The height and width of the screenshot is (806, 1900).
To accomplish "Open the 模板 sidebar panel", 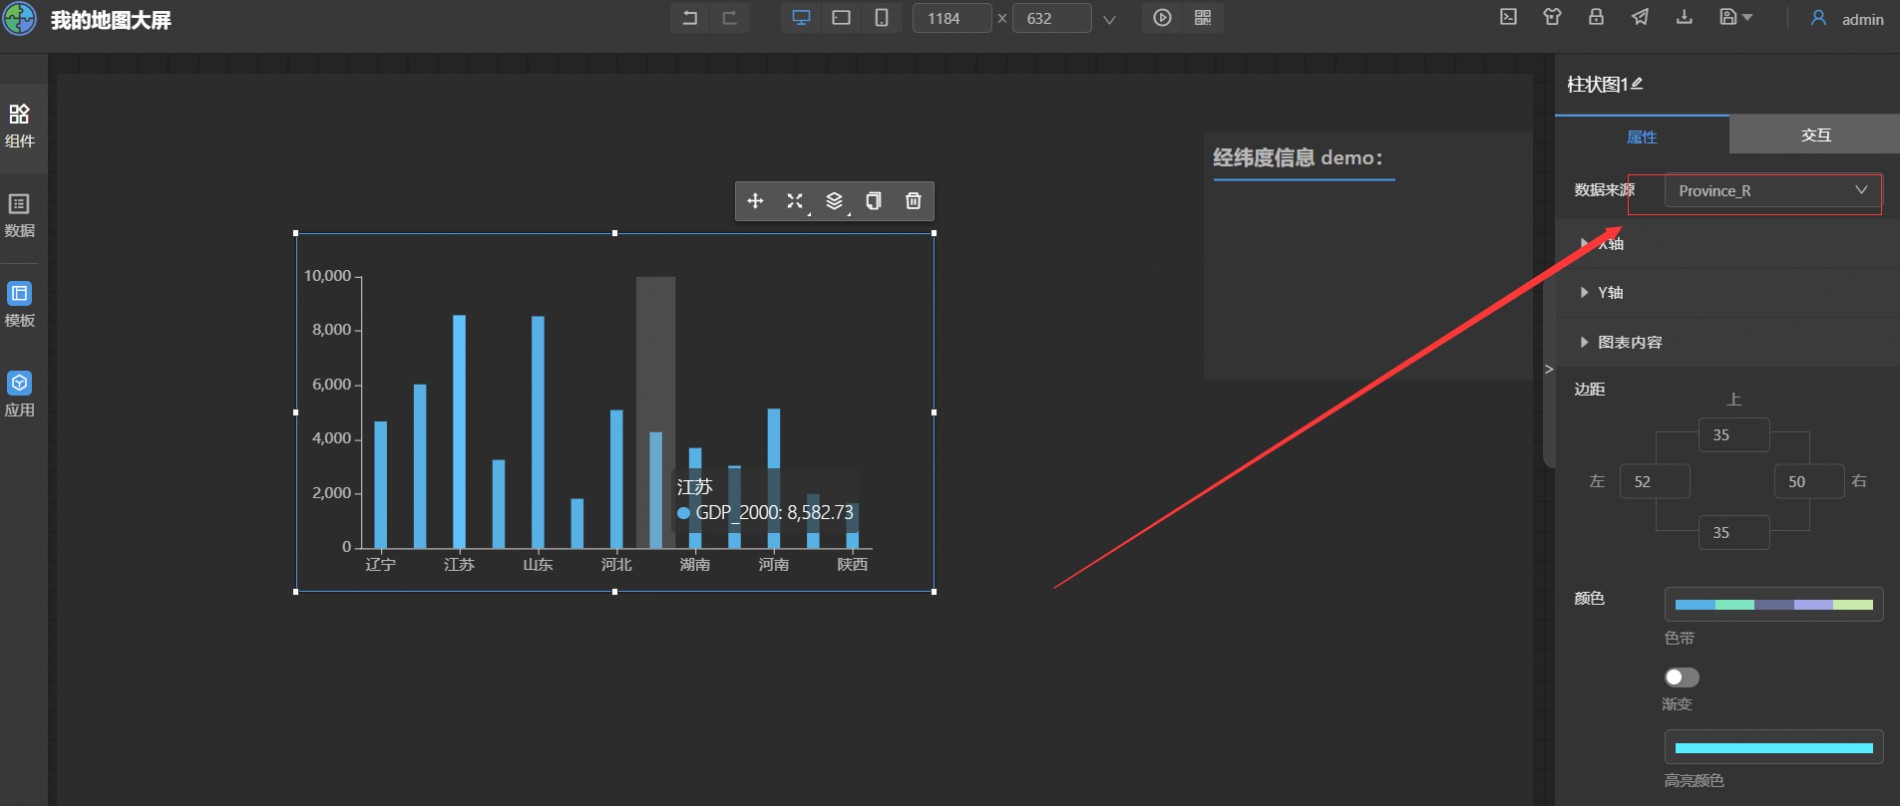I will coord(20,304).
